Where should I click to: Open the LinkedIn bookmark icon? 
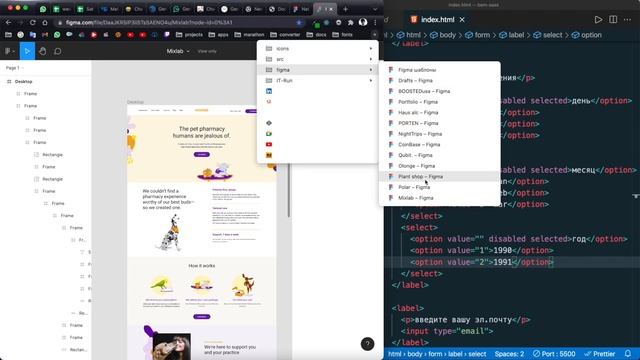pos(269,91)
